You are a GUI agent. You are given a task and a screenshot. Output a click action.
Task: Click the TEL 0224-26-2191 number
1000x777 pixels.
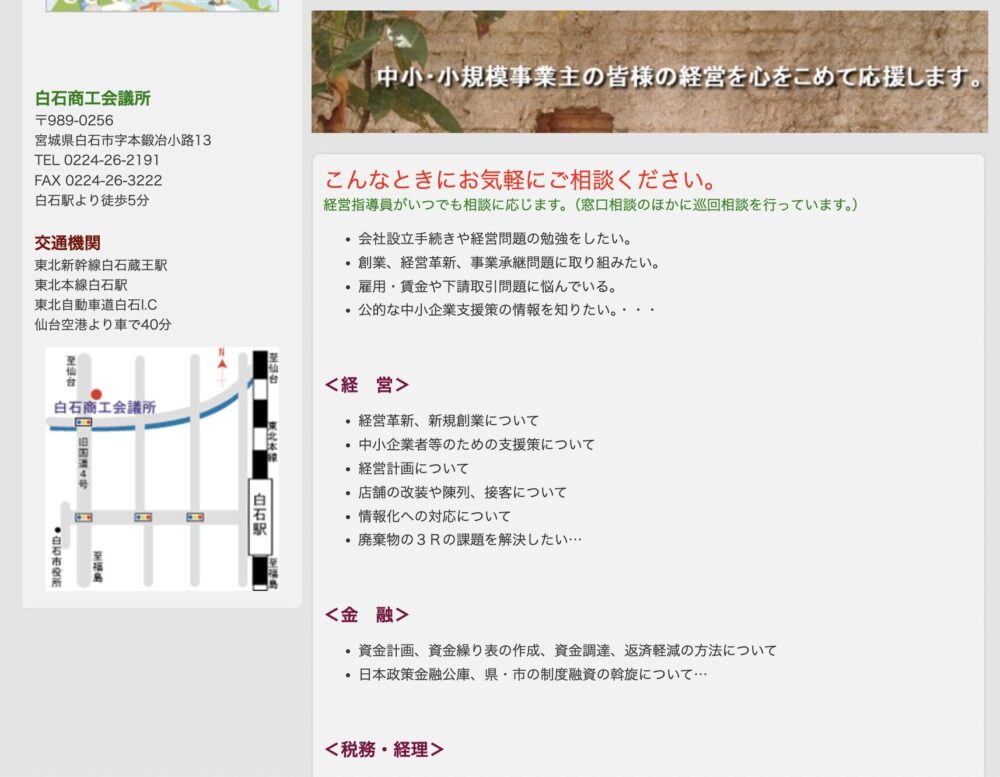point(97,160)
